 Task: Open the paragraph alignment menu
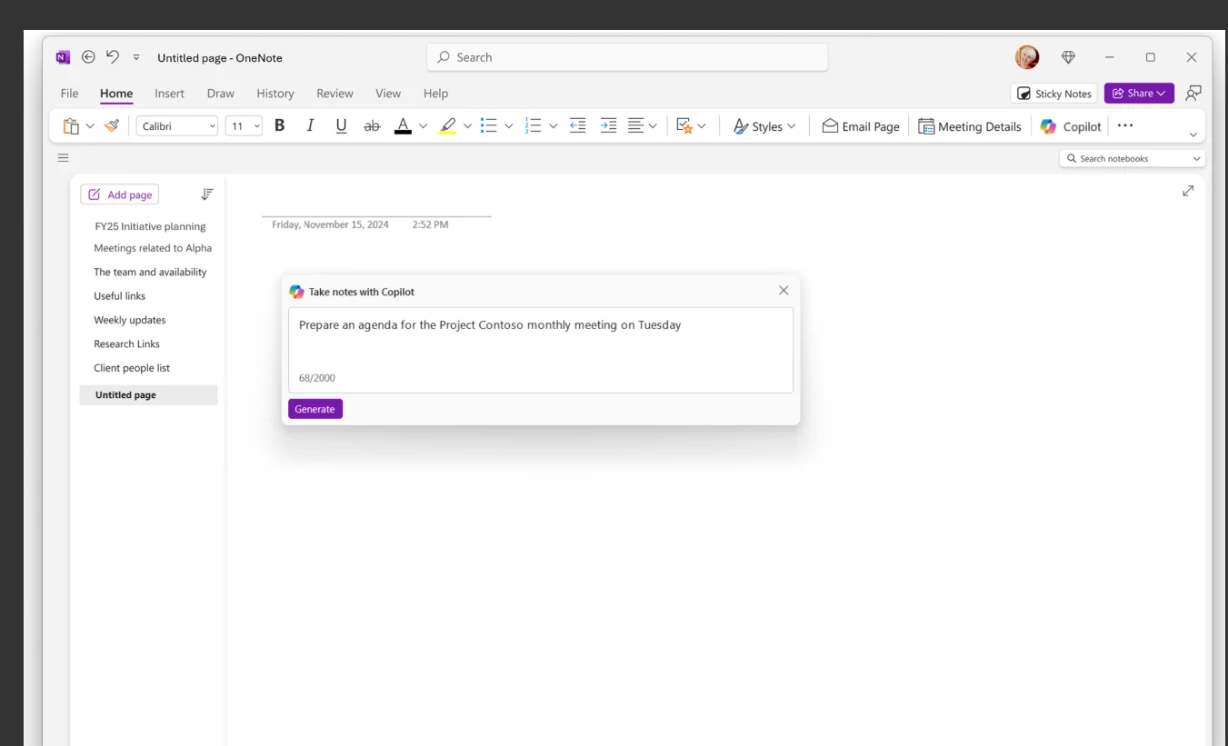pos(642,126)
